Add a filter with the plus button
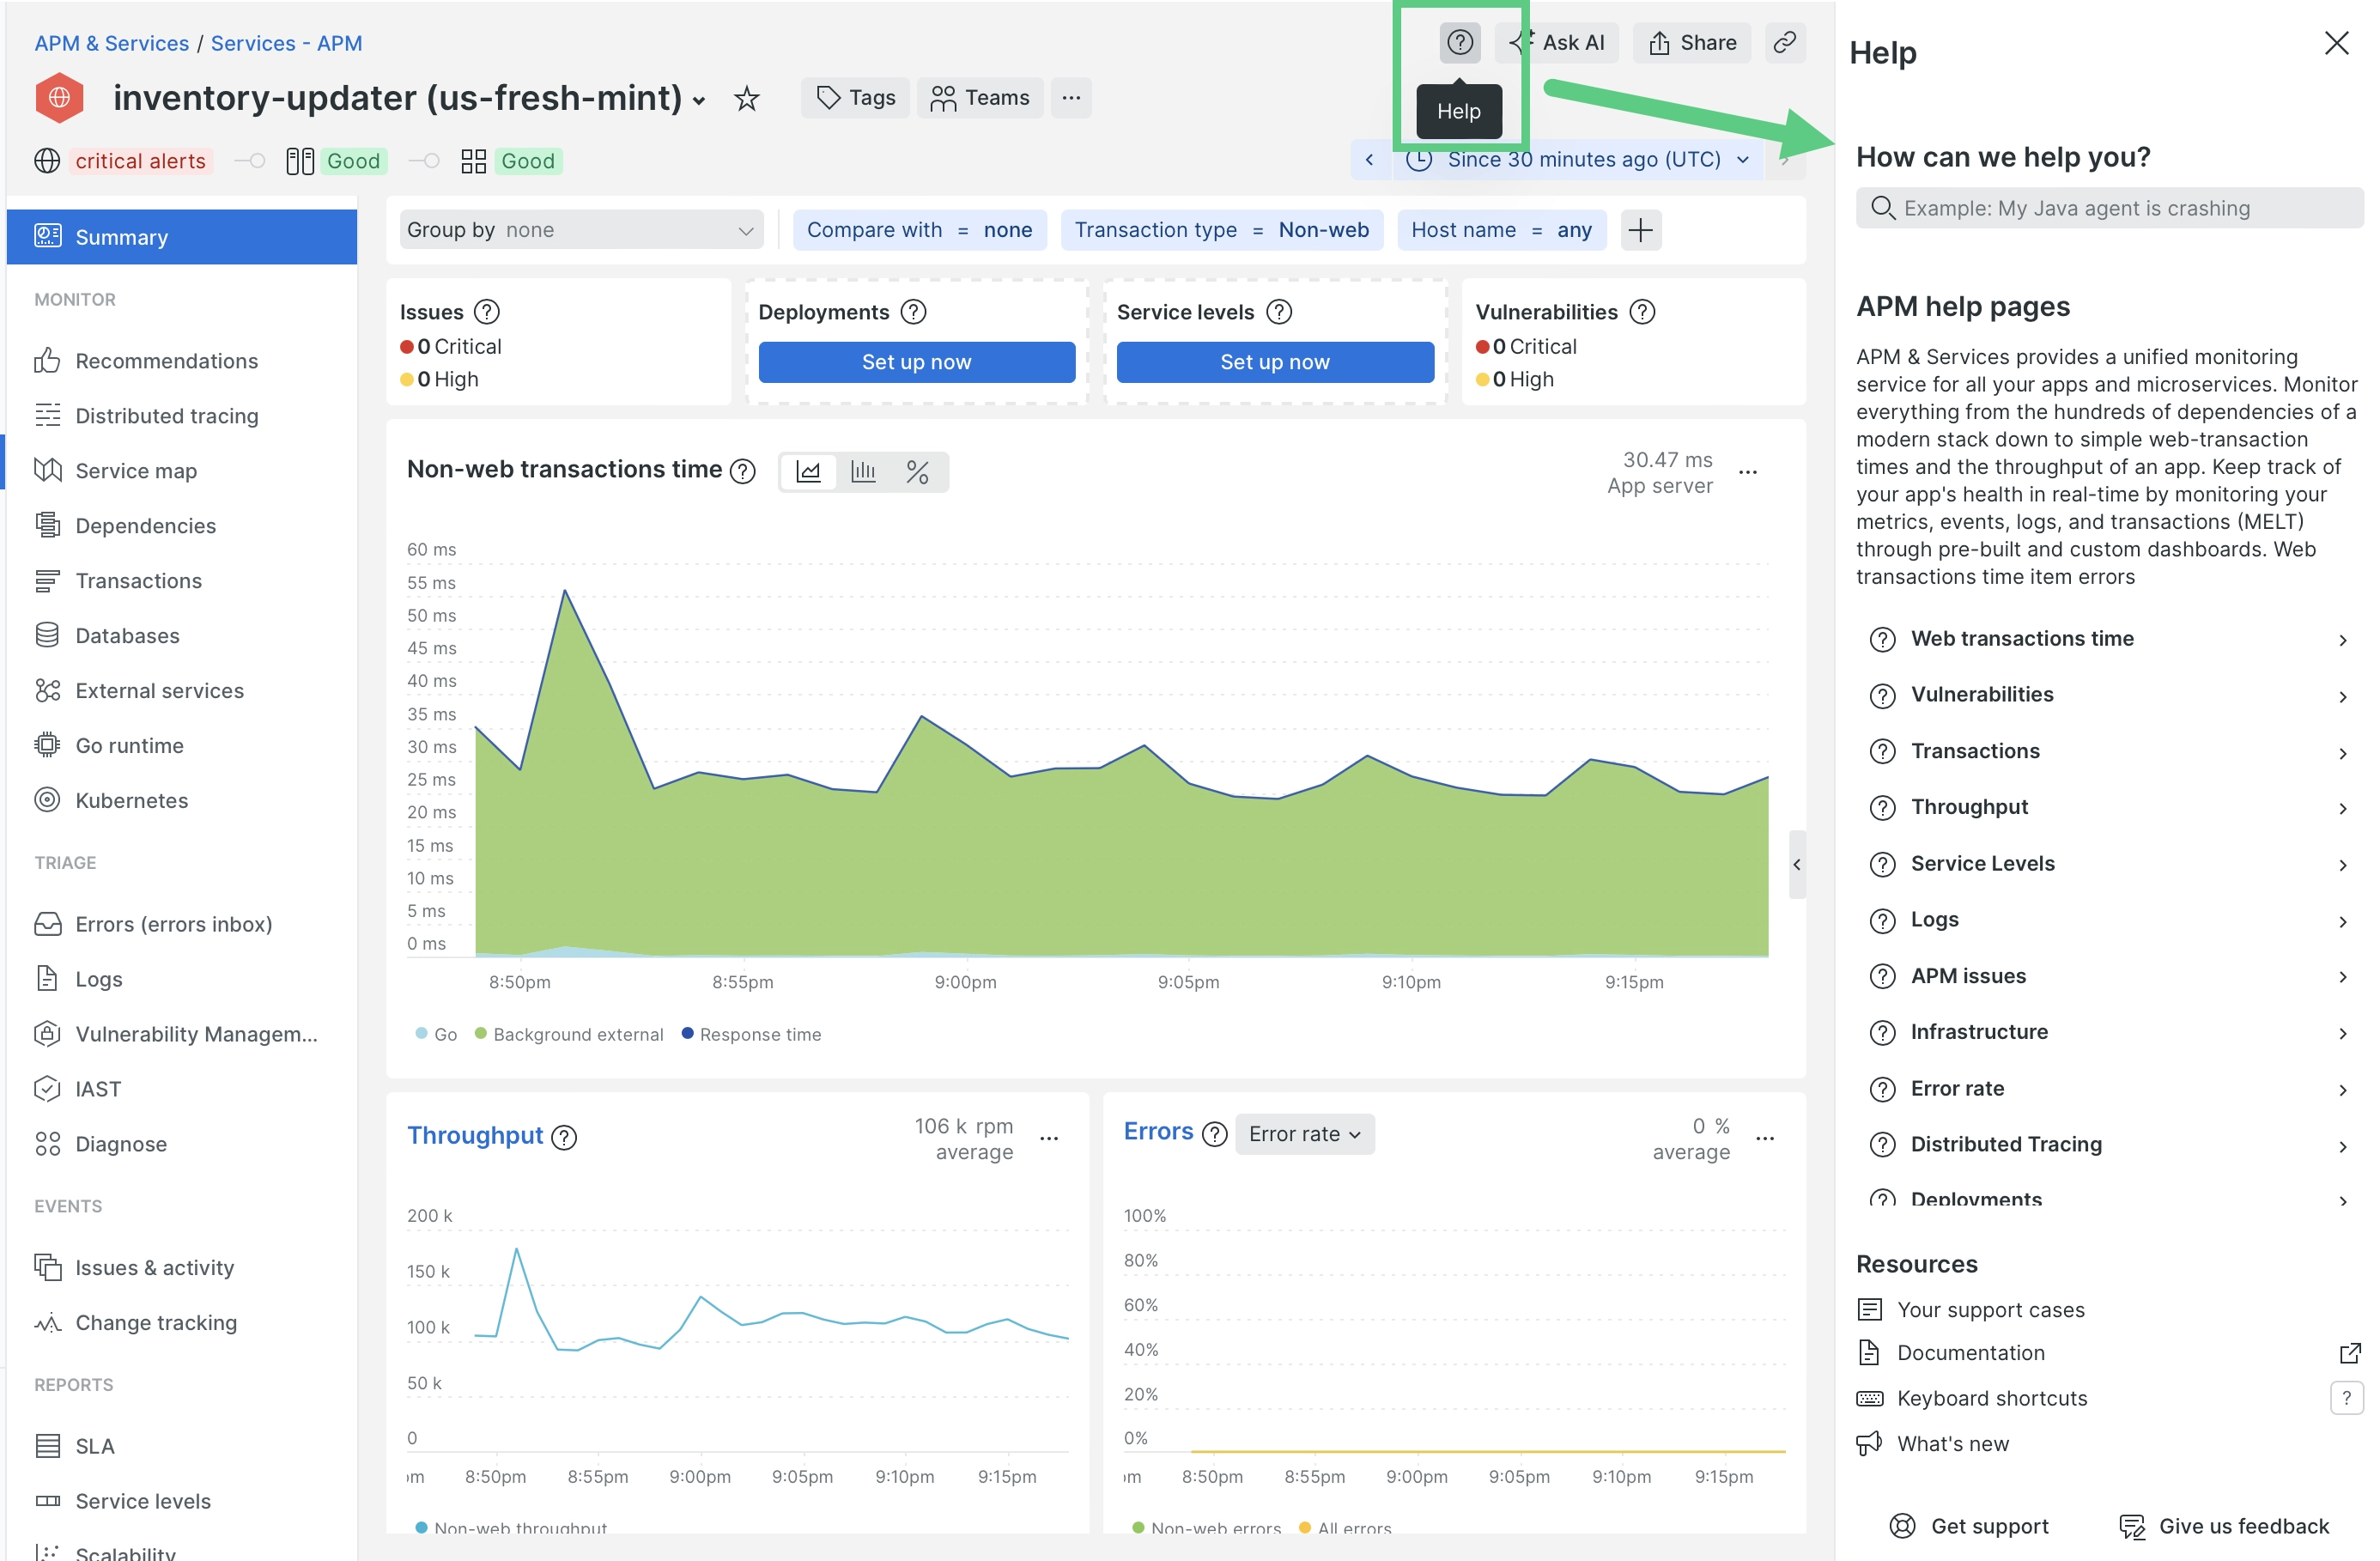The height and width of the screenshot is (1561, 2380). [1640, 230]
